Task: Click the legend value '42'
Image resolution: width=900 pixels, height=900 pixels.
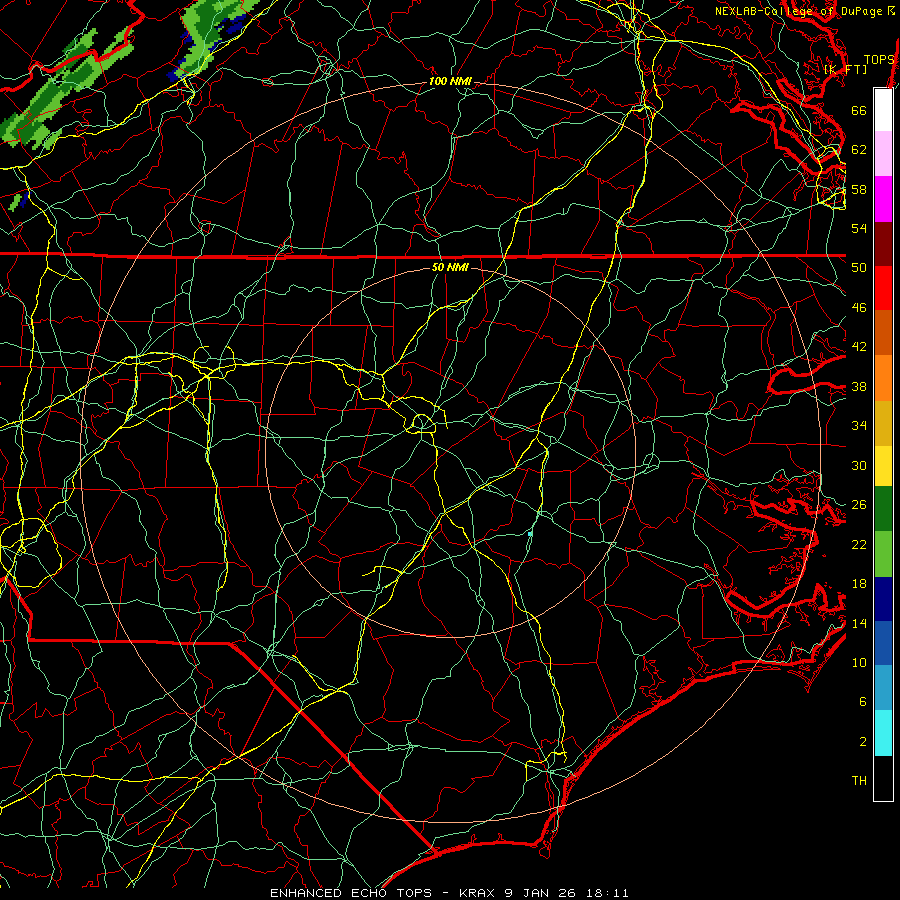Action: [859, 347]
